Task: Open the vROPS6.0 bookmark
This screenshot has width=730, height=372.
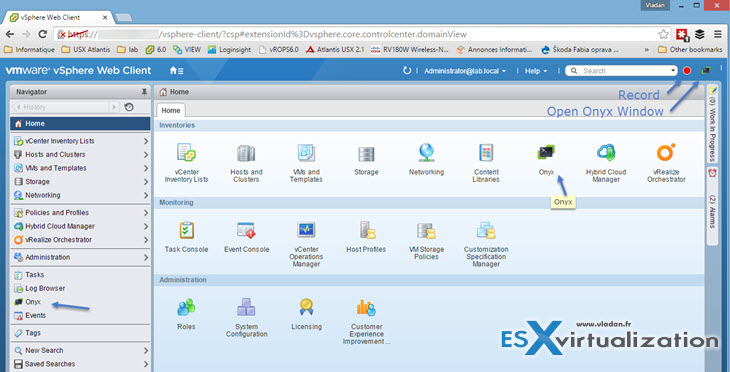Action: click(279, 49)
